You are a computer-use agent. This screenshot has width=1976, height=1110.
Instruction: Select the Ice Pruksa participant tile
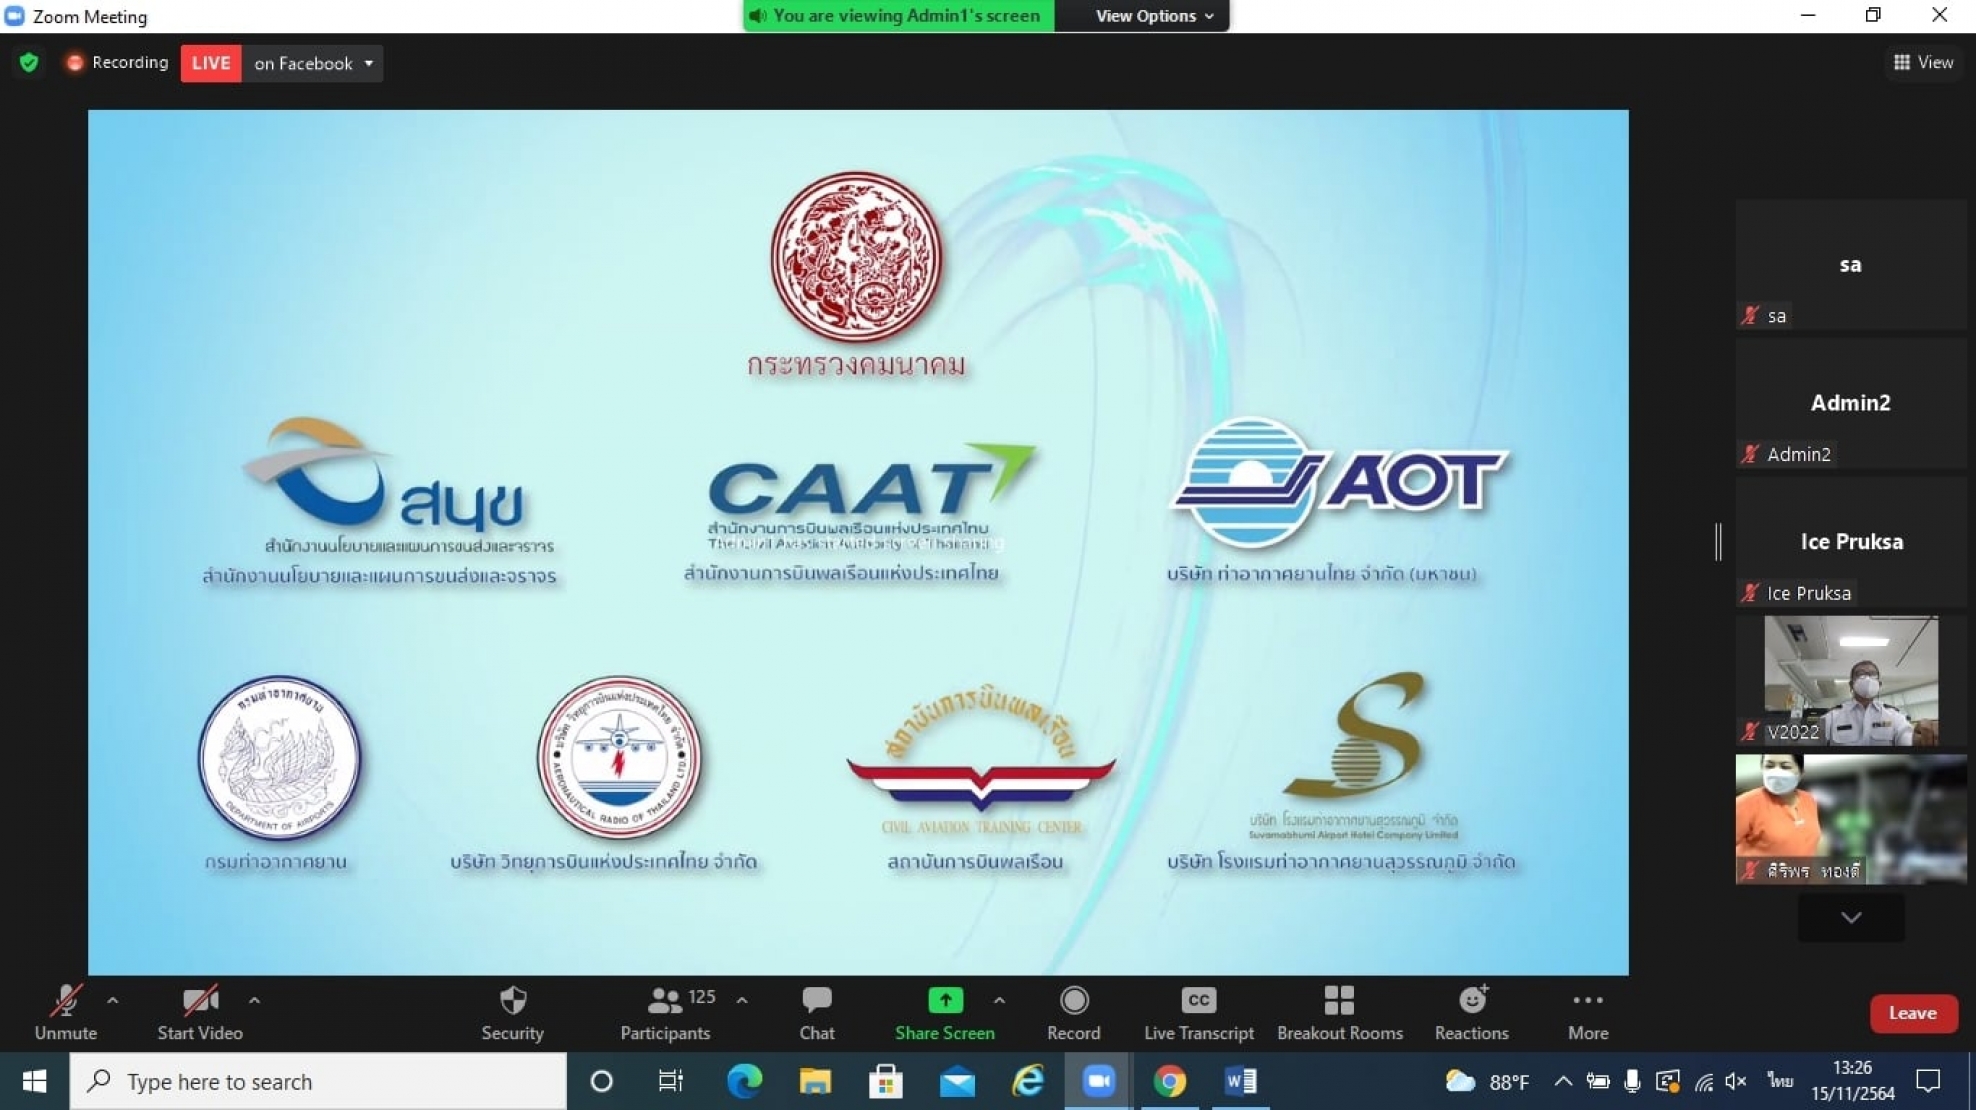(x=1851, y=542)
